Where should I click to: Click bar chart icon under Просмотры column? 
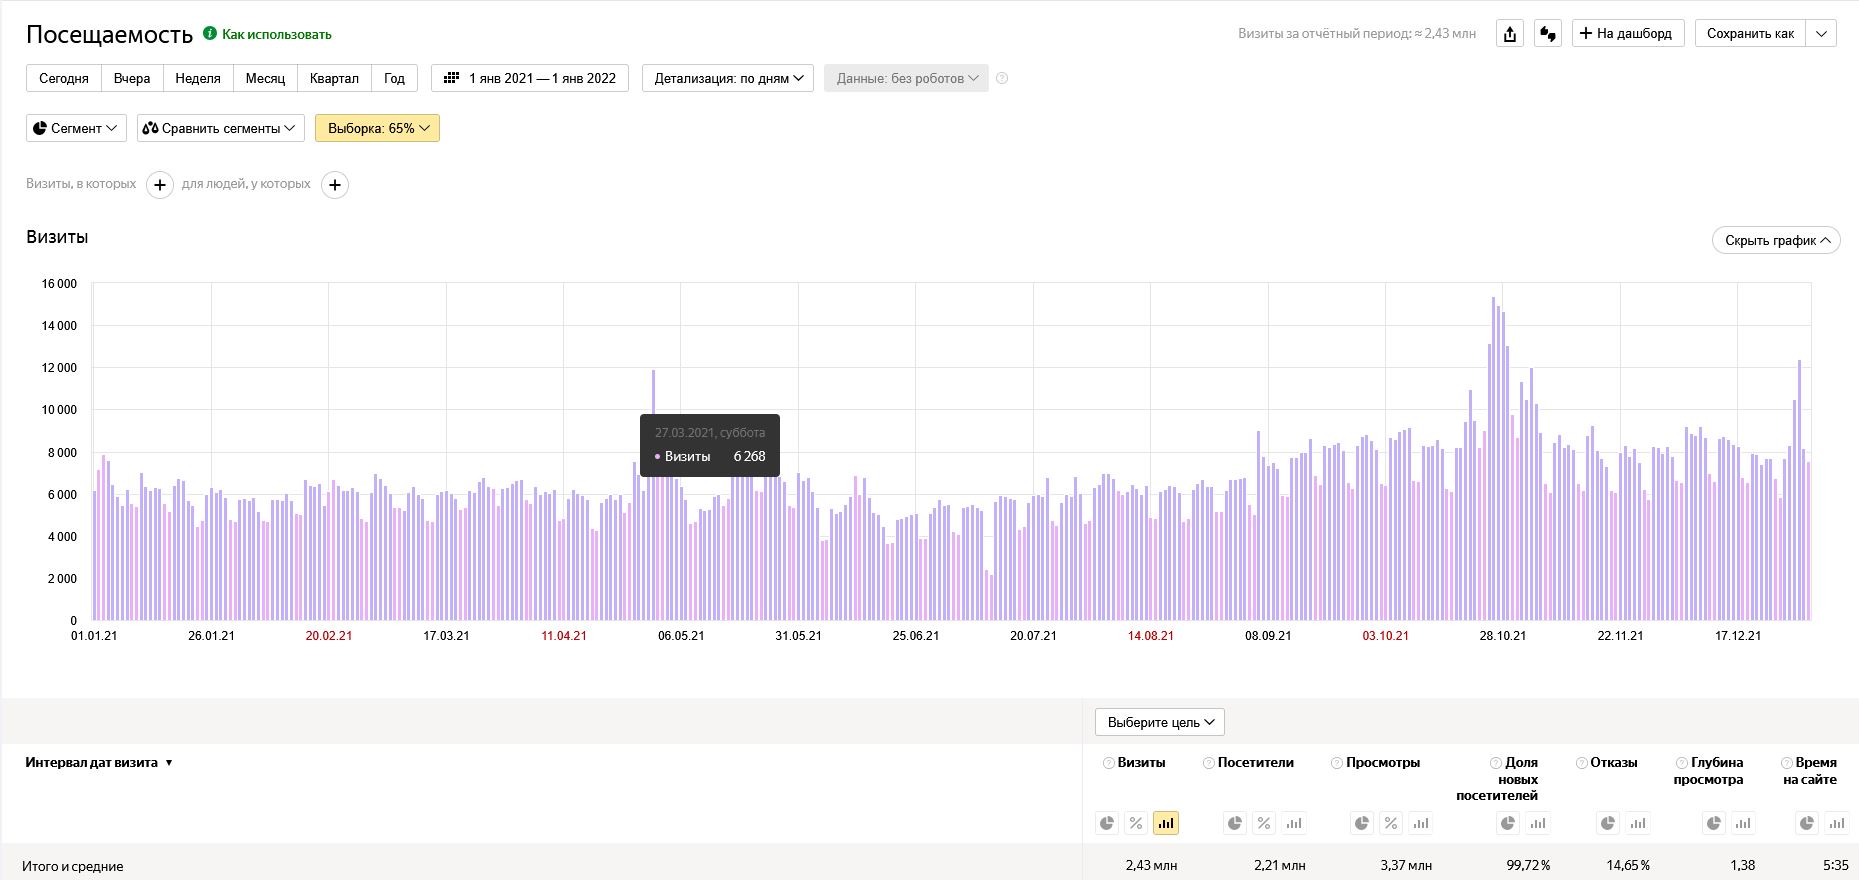pos(1420,823)
